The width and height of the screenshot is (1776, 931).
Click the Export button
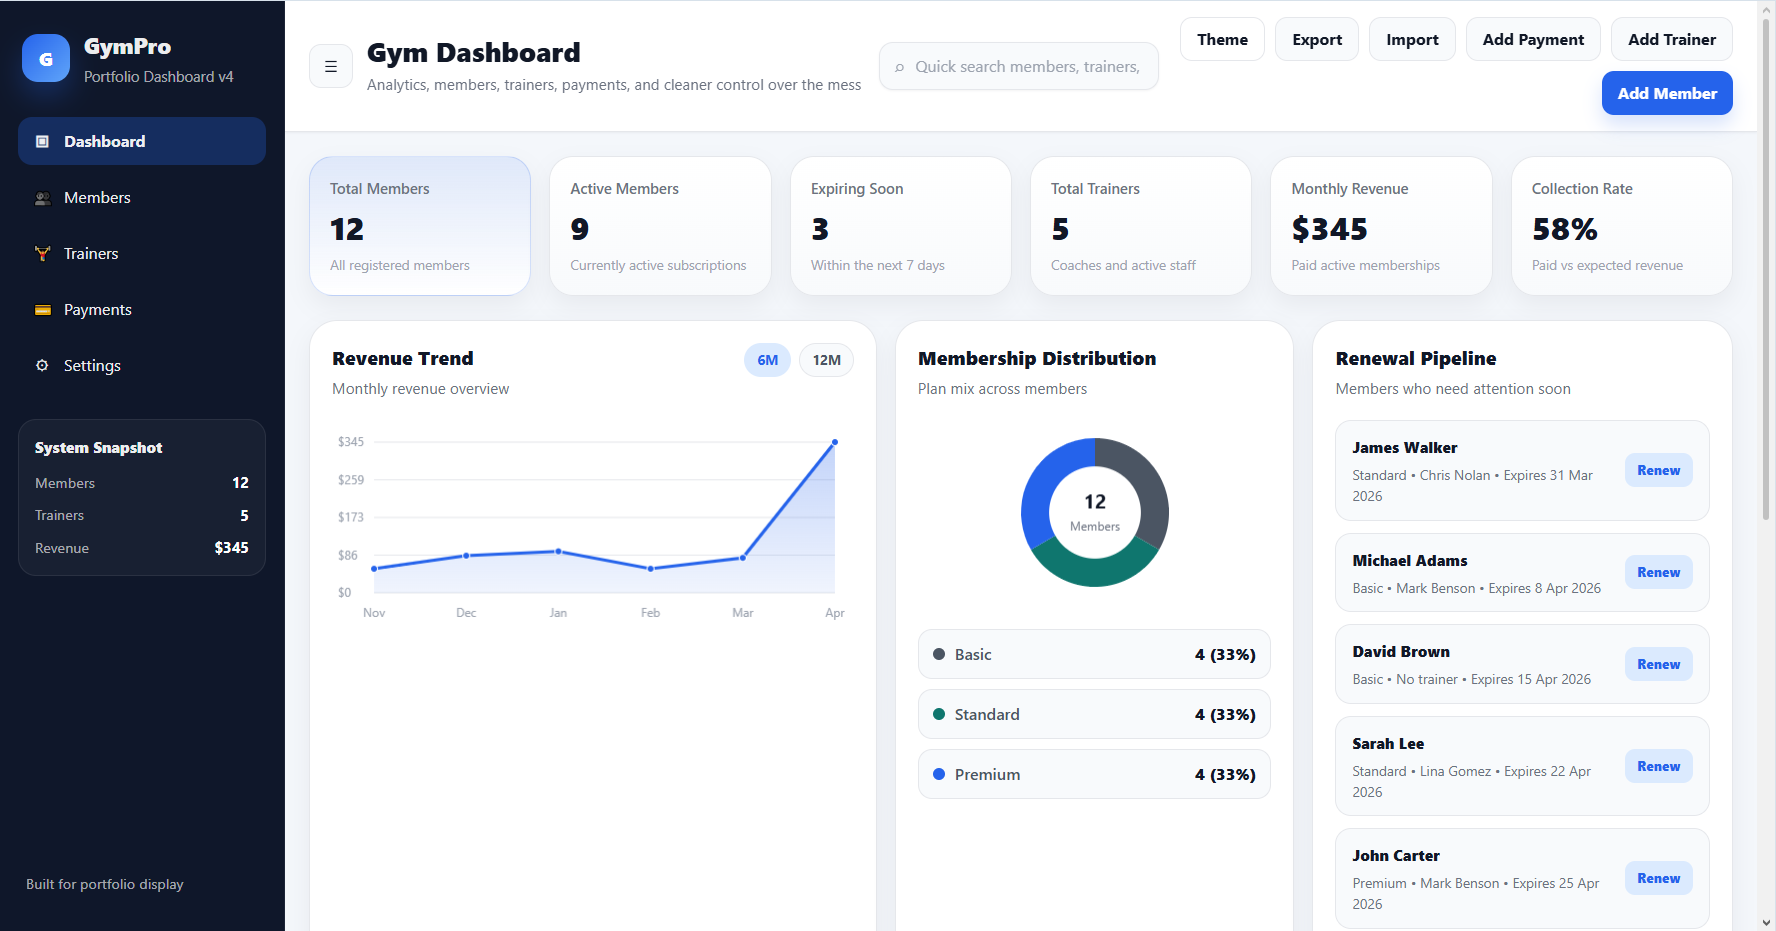(1317, 39)
